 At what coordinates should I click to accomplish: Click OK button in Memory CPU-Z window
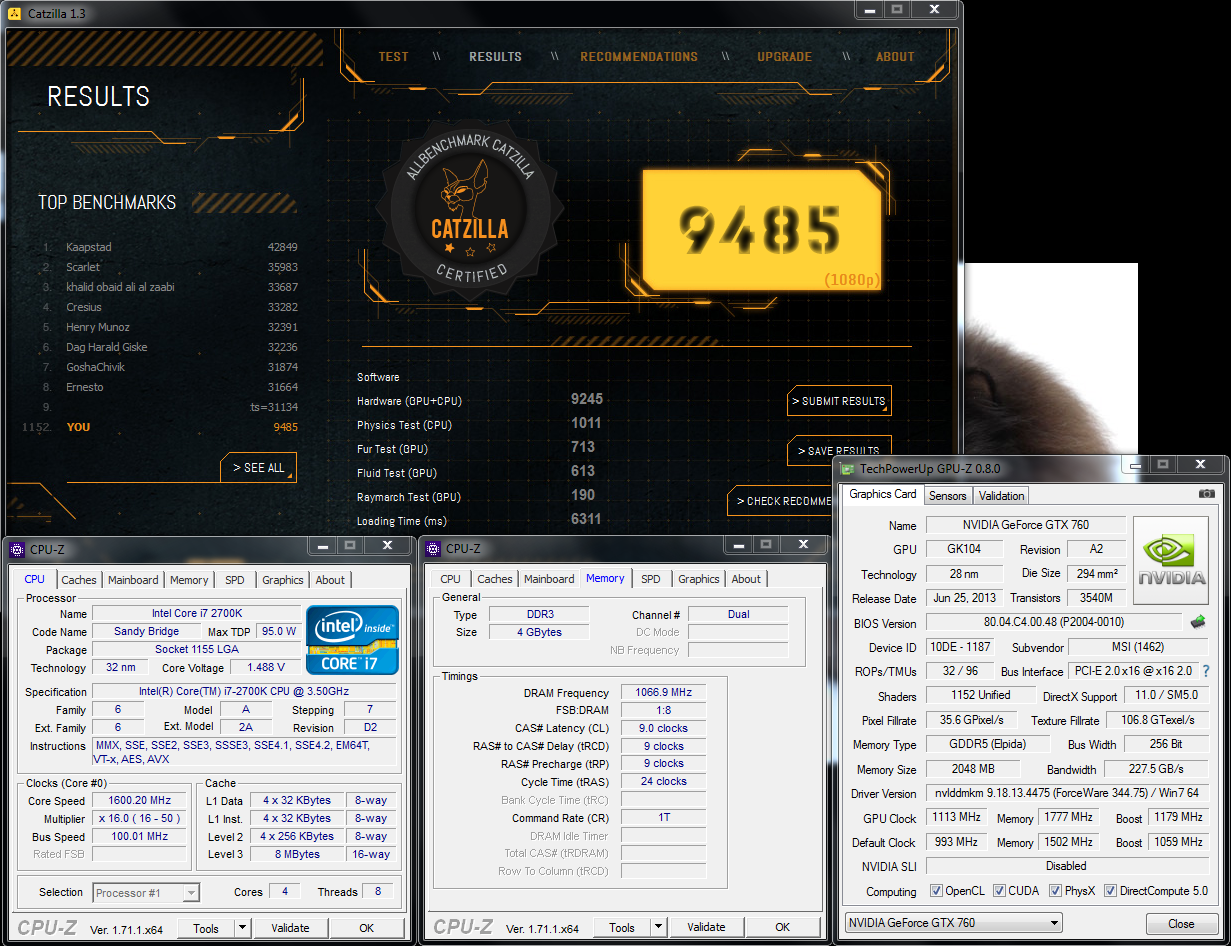coord(783,928)
